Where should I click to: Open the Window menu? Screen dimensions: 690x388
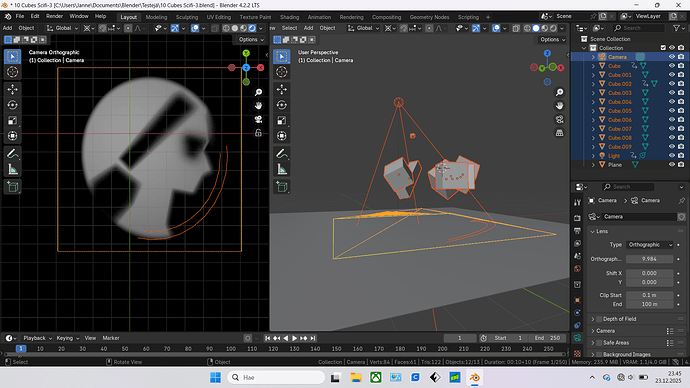click(79, 16)
